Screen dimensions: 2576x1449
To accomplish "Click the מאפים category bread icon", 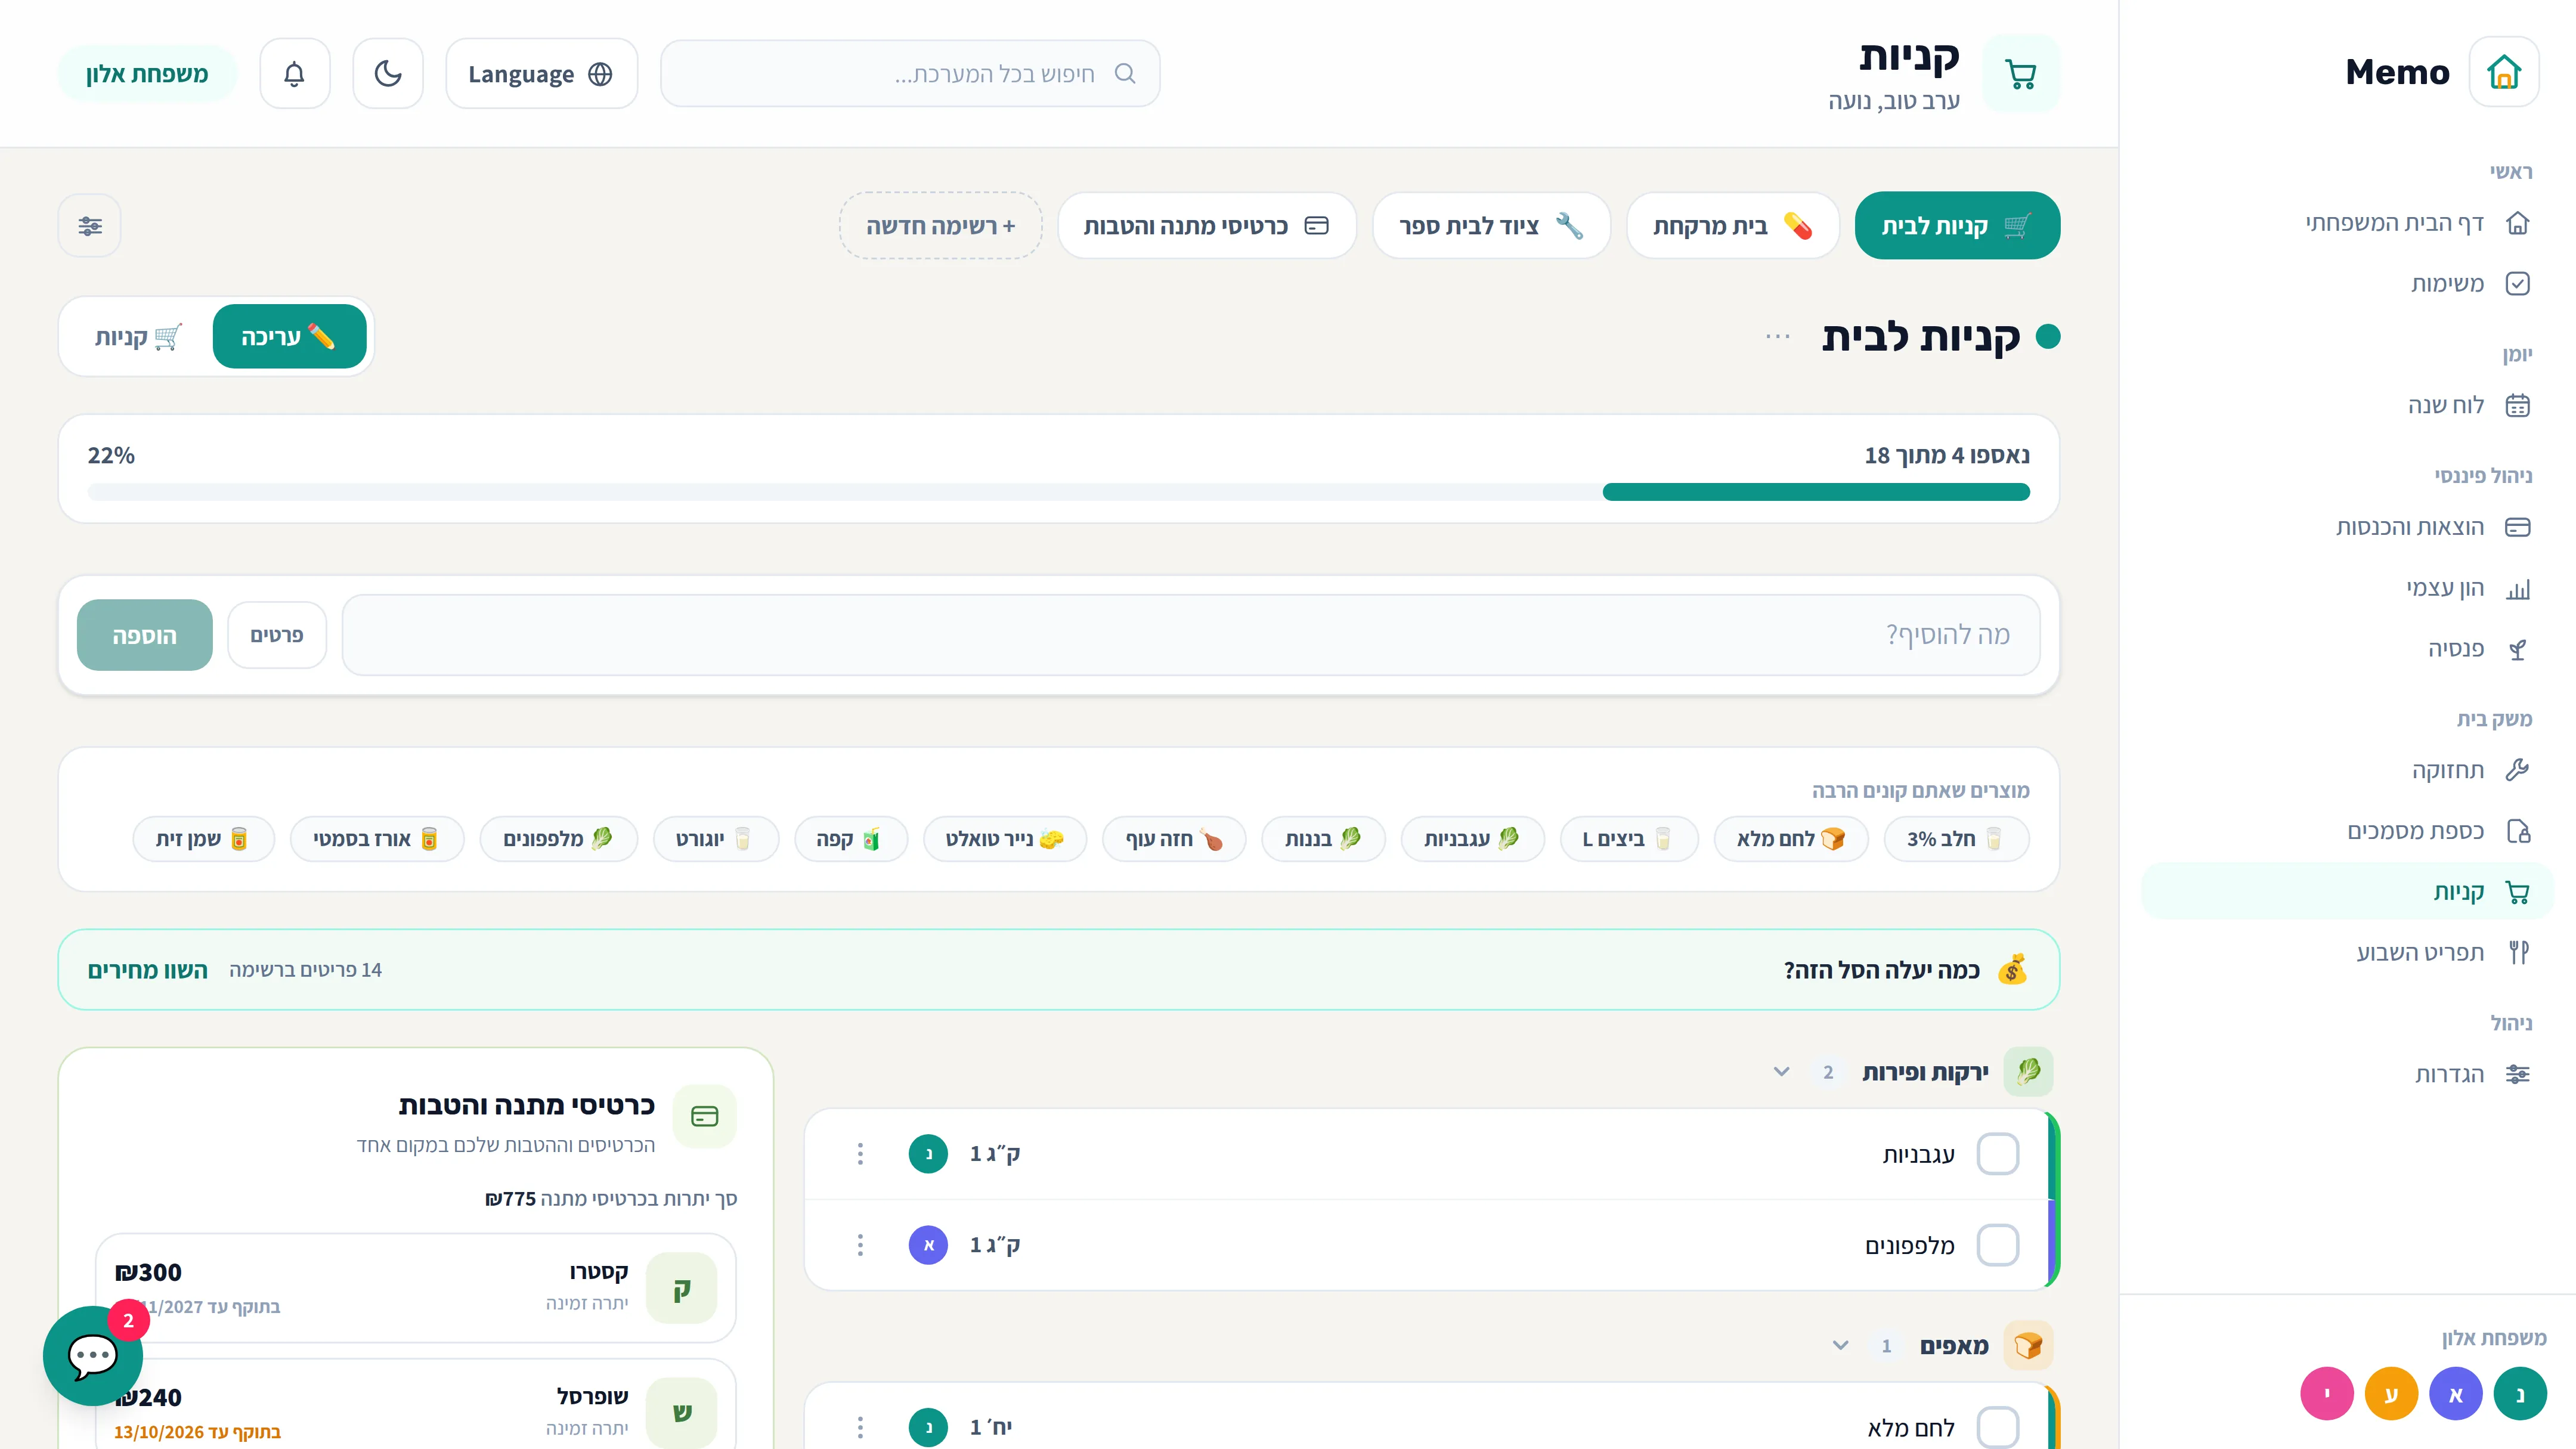I will pyautogui.click(x=2028, y=1346).
